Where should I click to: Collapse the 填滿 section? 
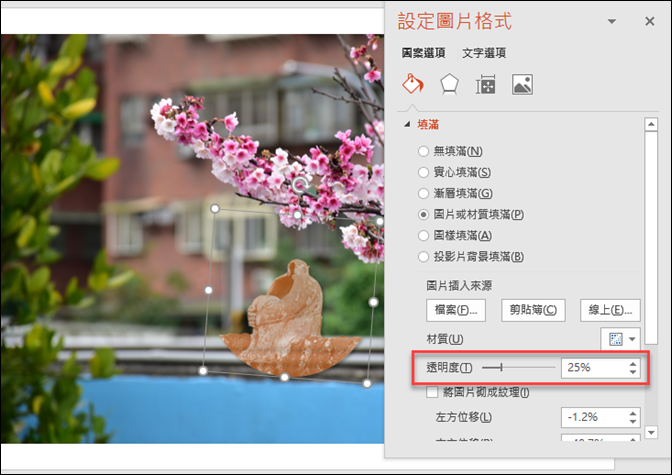coord(407,124)
